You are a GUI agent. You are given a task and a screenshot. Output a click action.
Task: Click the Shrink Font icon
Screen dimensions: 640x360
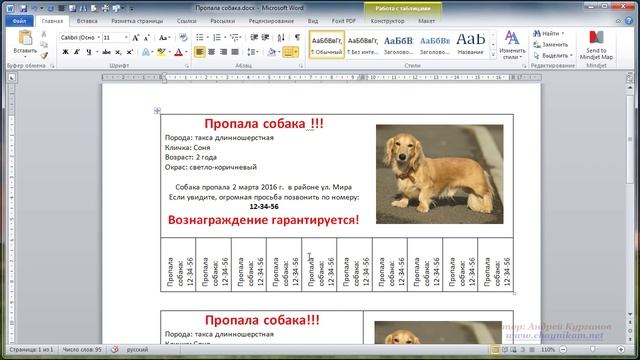point(147,38)
